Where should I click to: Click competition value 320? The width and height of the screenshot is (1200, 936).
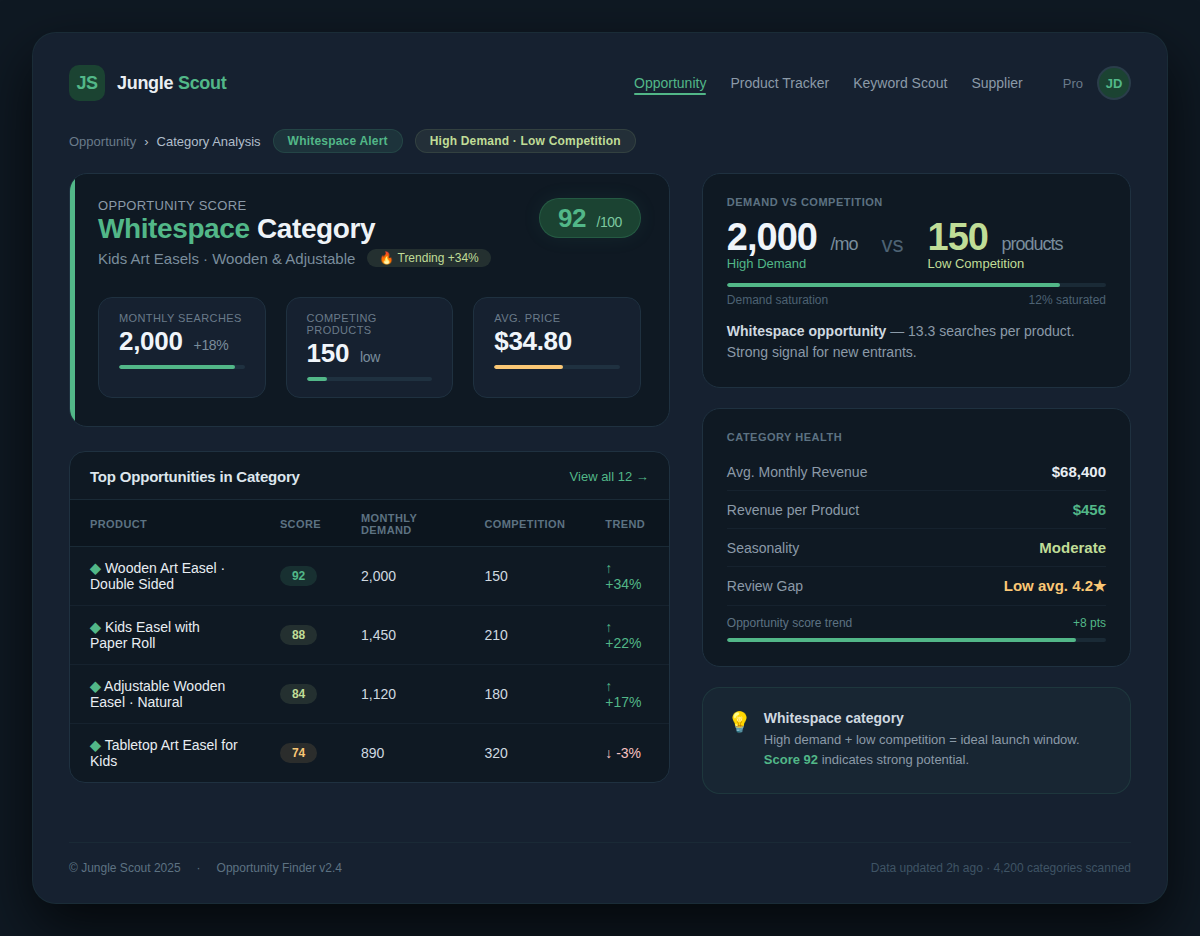496,753
